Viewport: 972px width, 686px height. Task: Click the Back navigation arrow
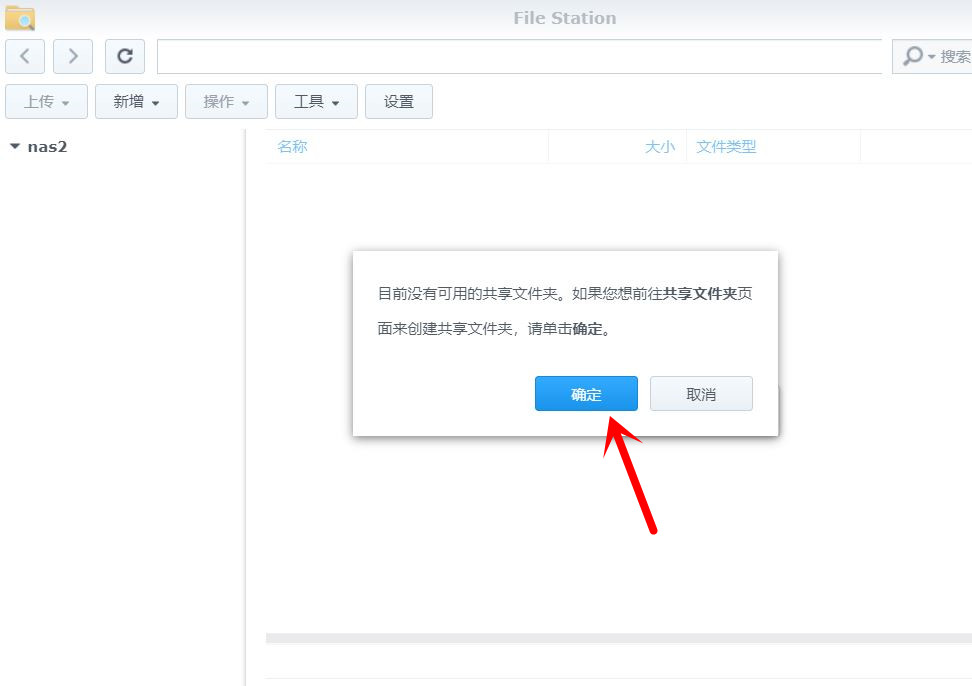tap(24, 56)
